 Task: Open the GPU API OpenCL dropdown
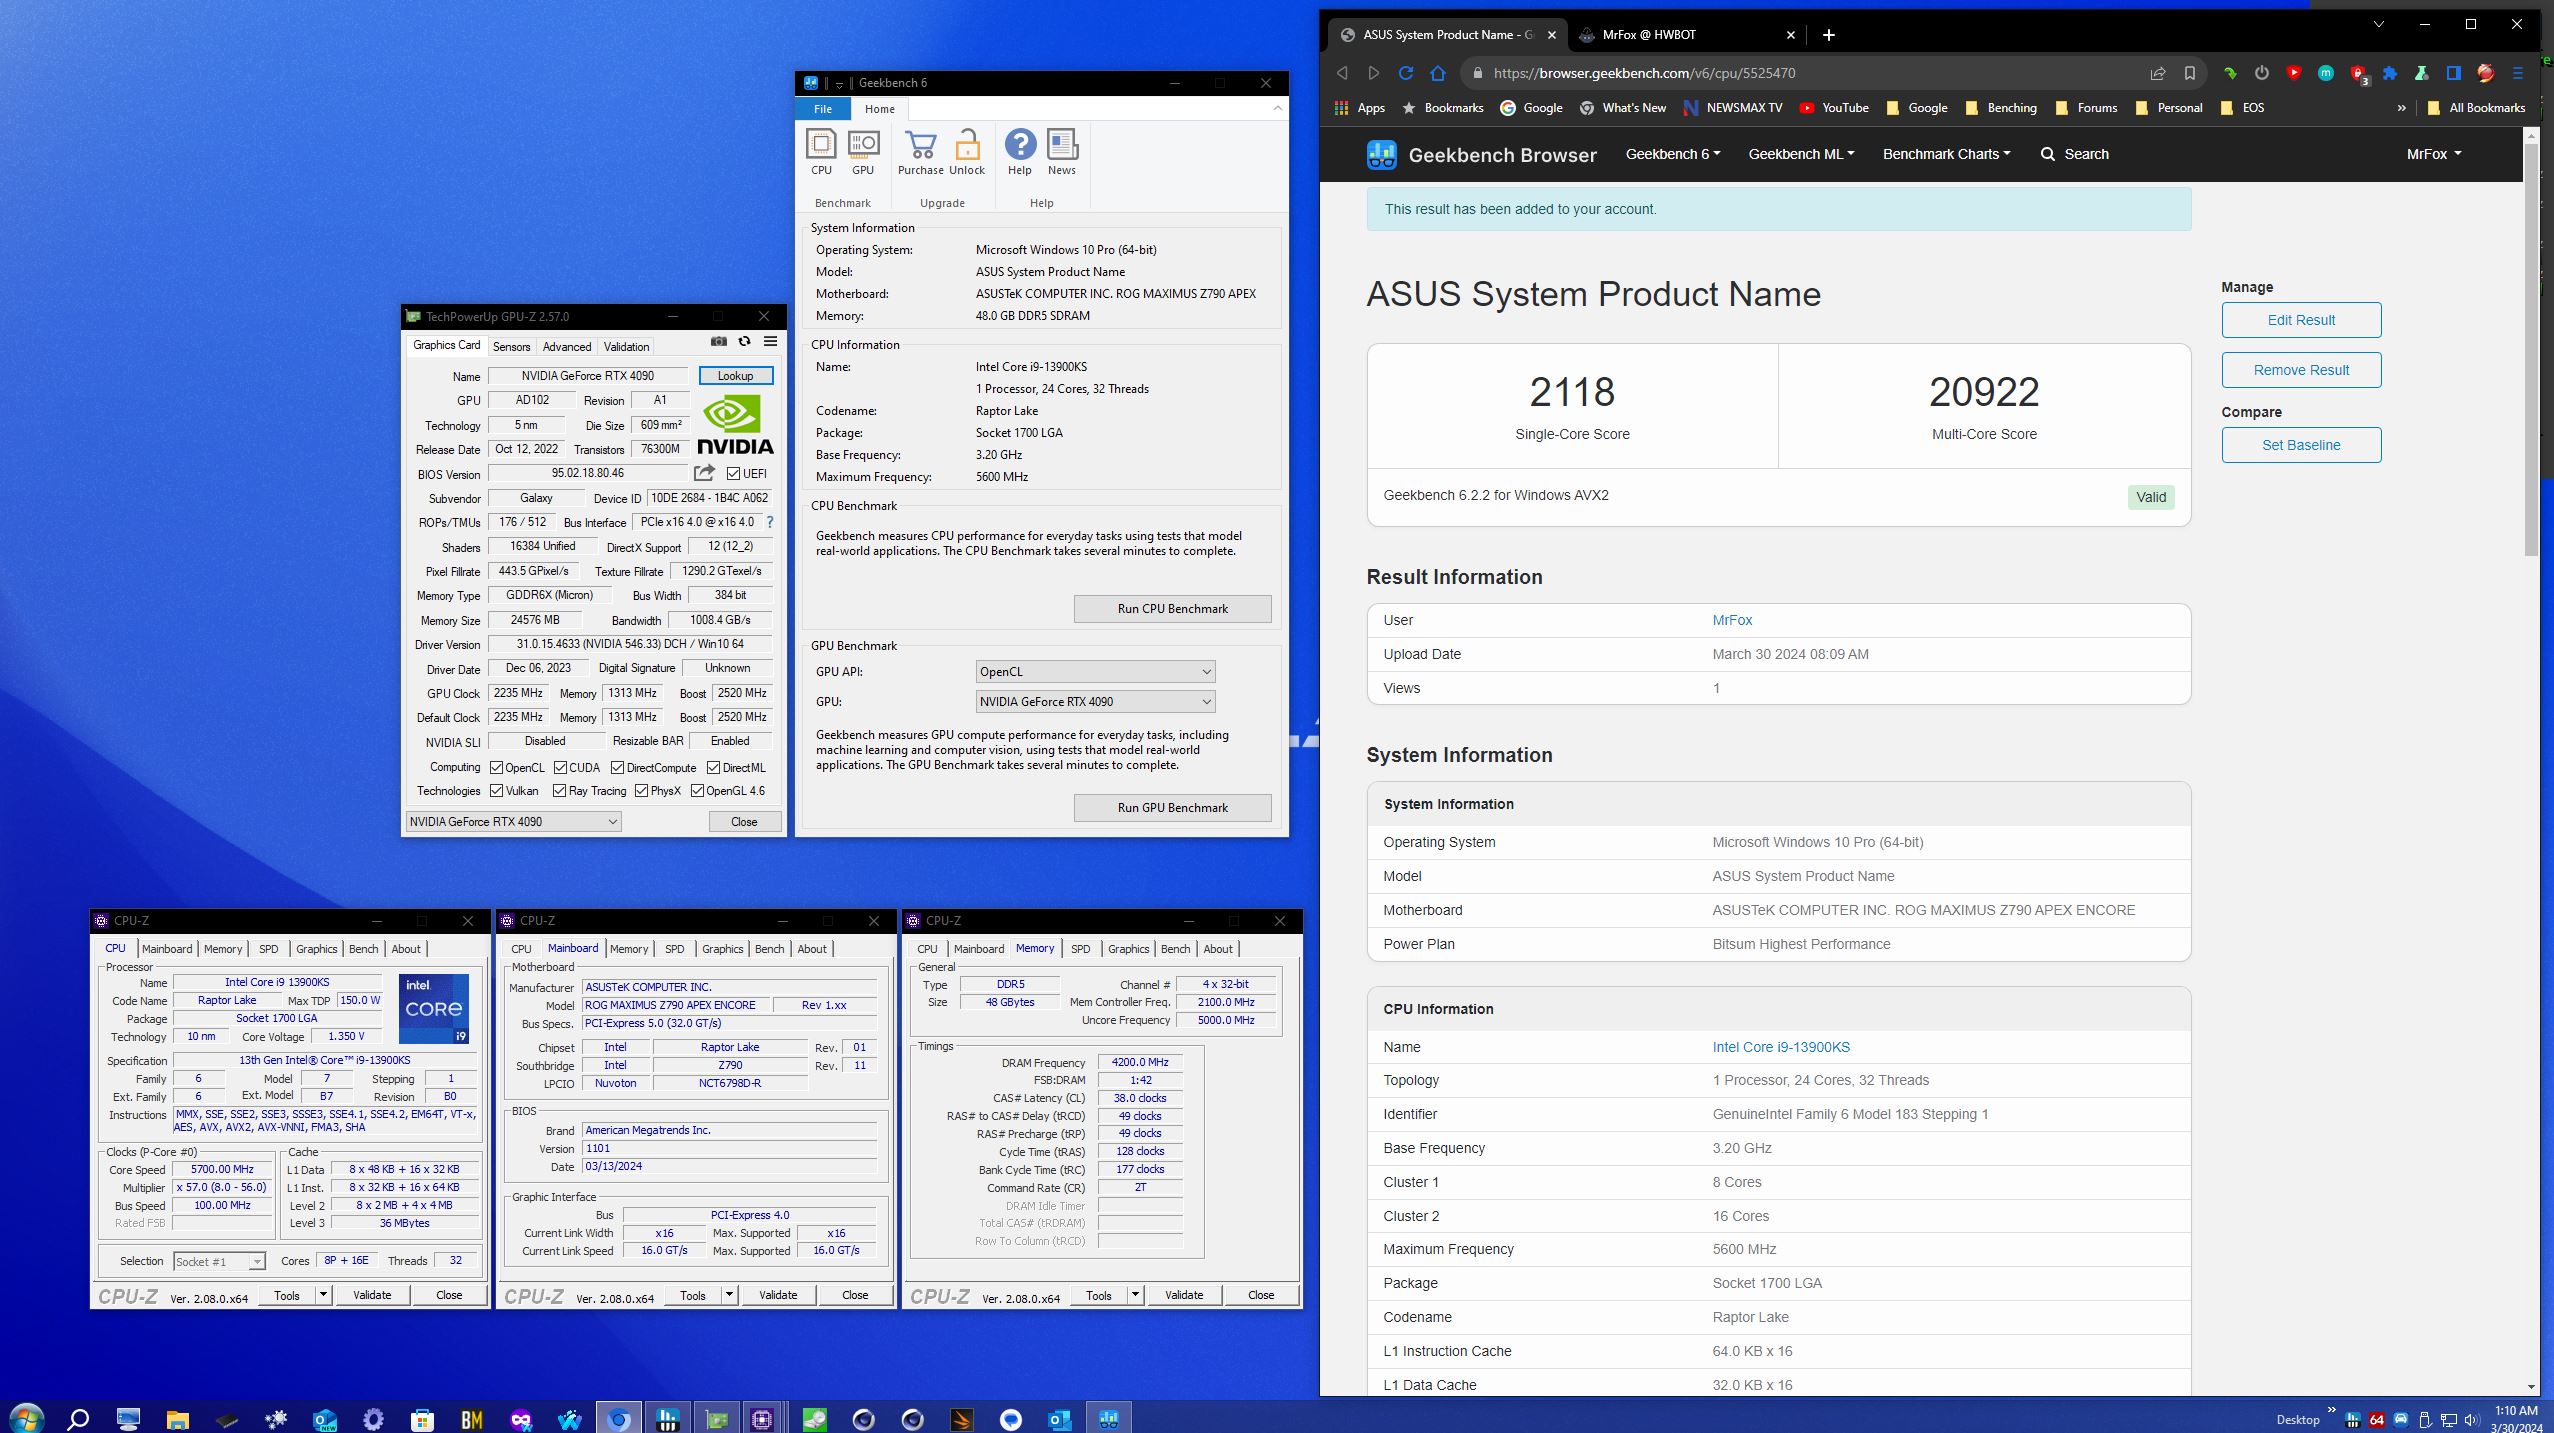coord(1095,672)
